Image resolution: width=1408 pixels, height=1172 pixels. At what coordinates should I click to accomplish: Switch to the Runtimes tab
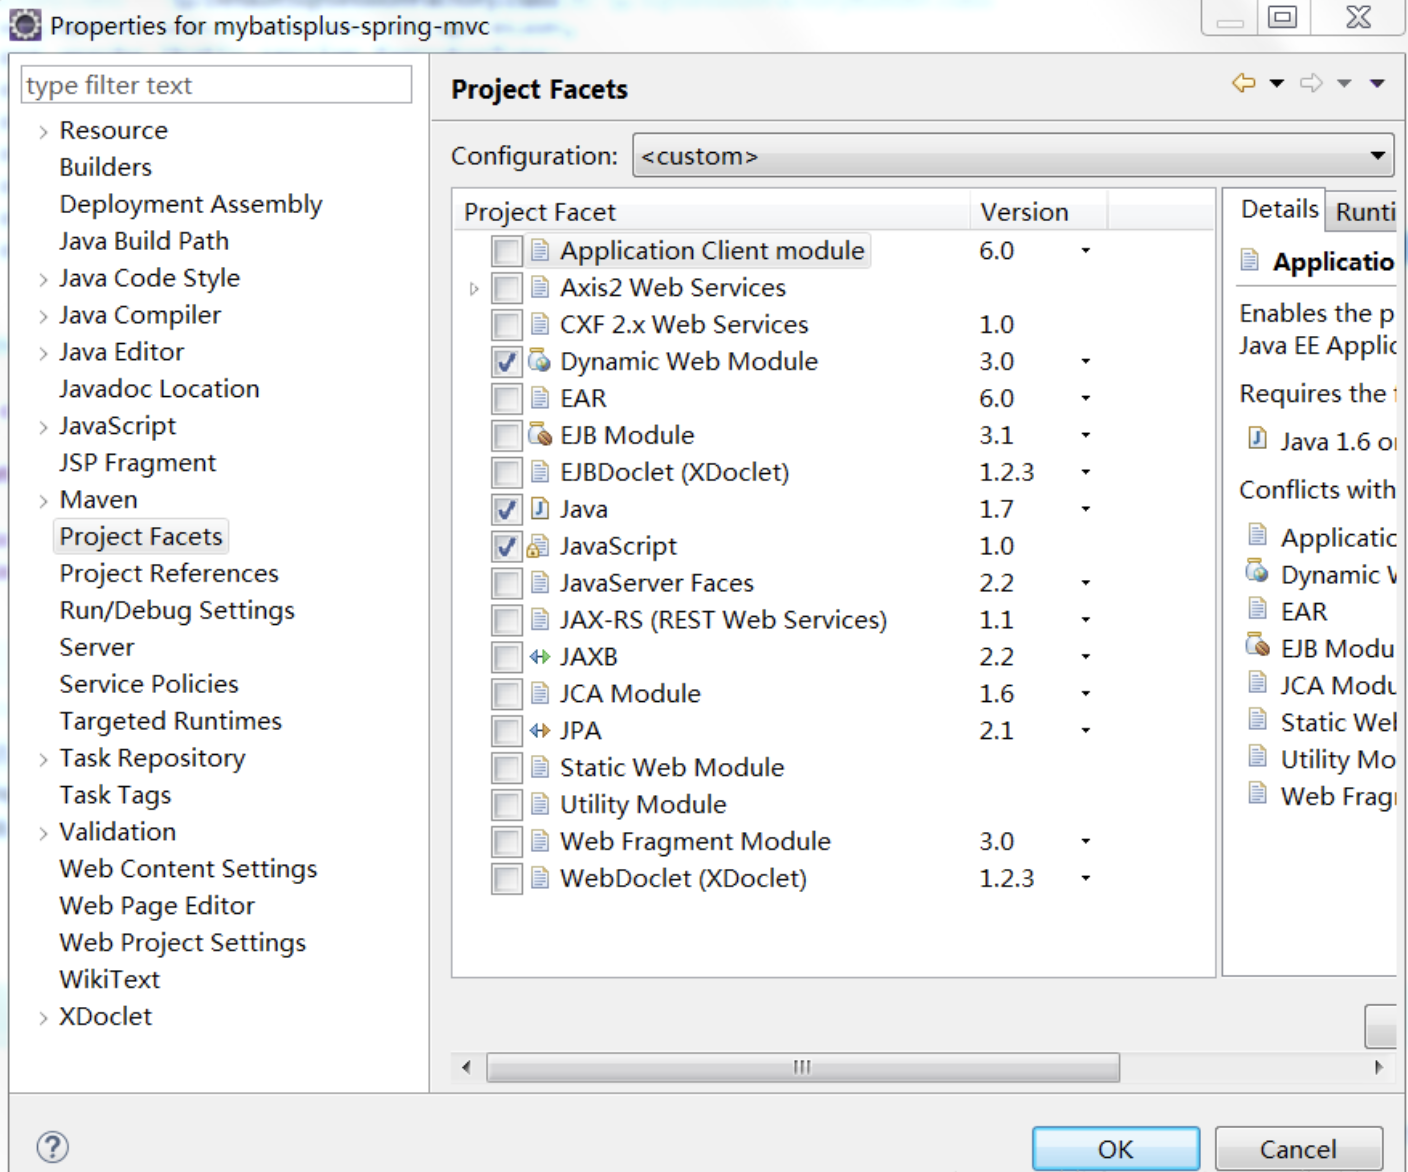click(x=1365, y=211)
